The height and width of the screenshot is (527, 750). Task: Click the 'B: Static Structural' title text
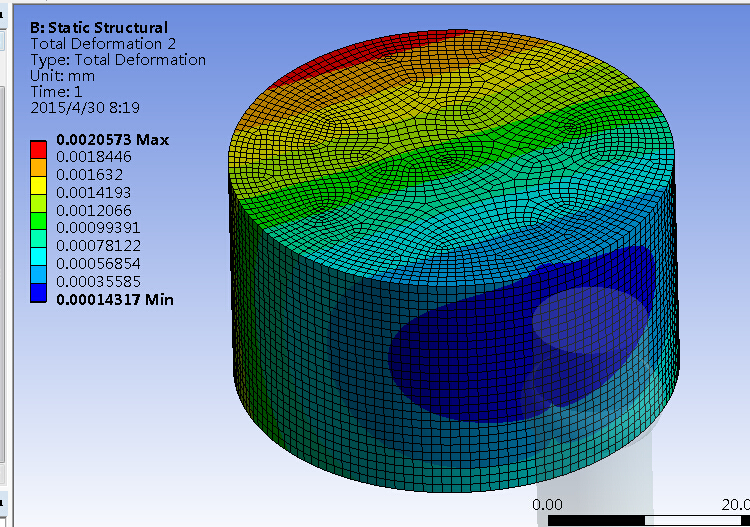tap(99, 28)
